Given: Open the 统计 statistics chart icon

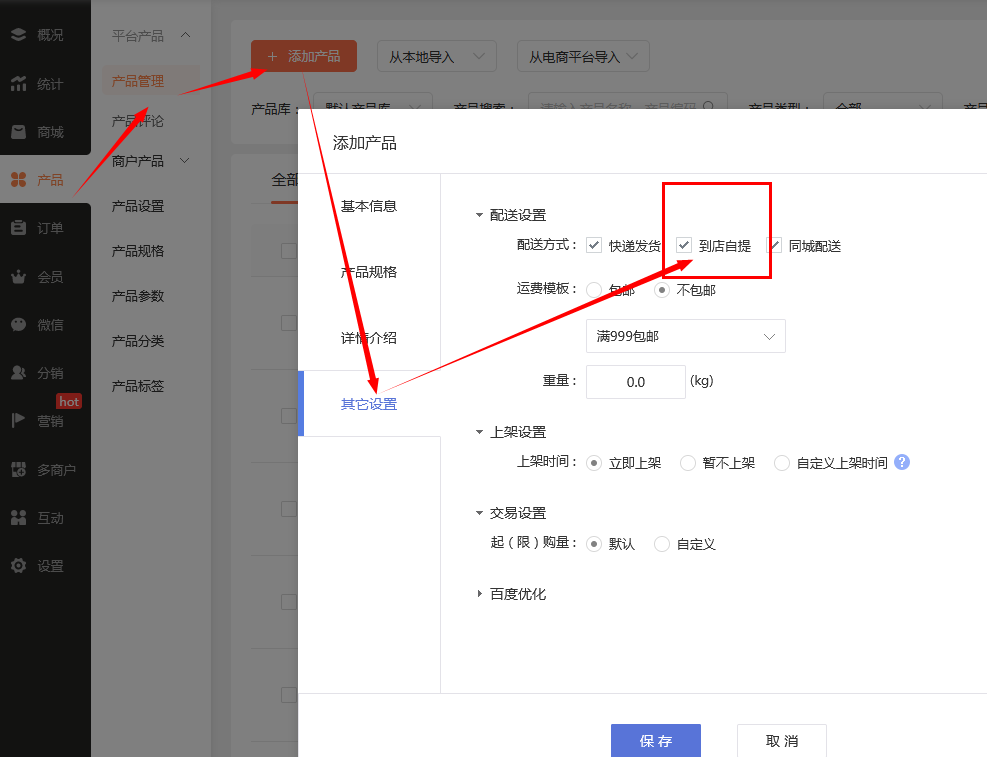Looking at the screenshot, I should [x=18, y=84].
